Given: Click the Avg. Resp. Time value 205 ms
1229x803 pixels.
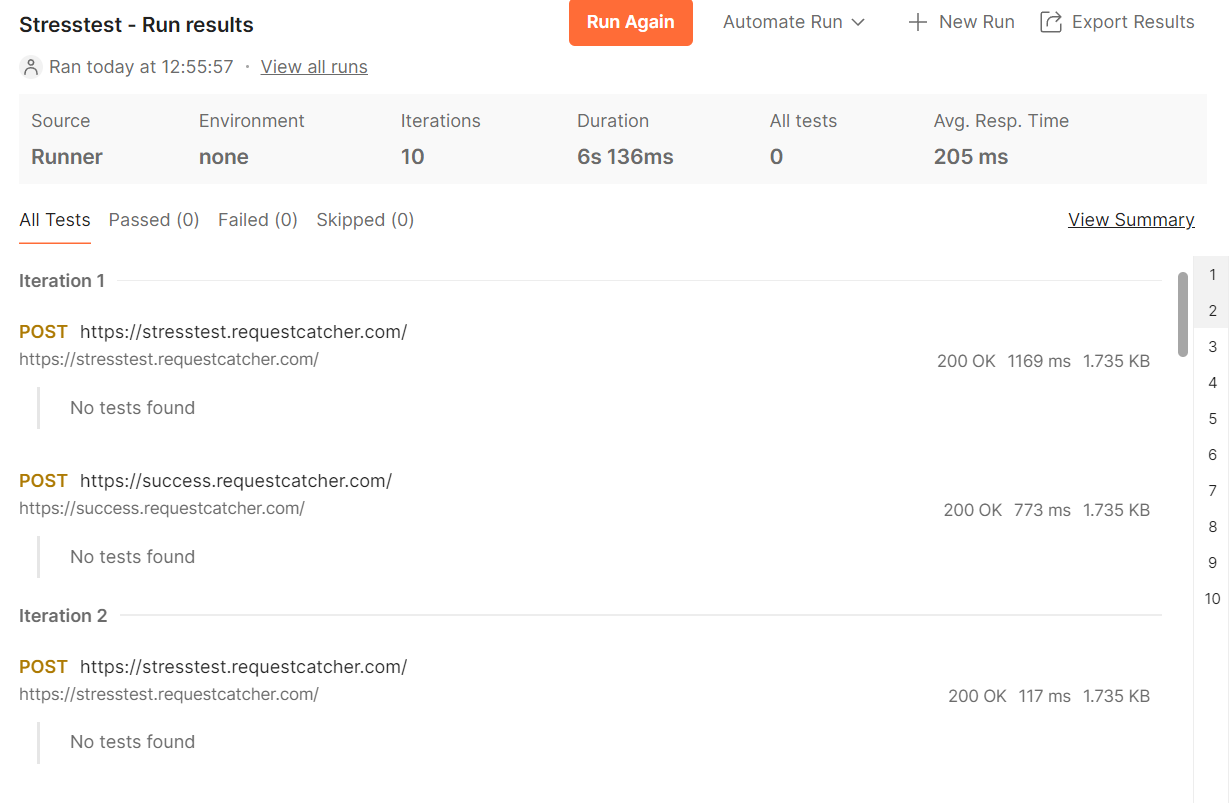Looking at the screenshot, I should [x=971, y=157].
